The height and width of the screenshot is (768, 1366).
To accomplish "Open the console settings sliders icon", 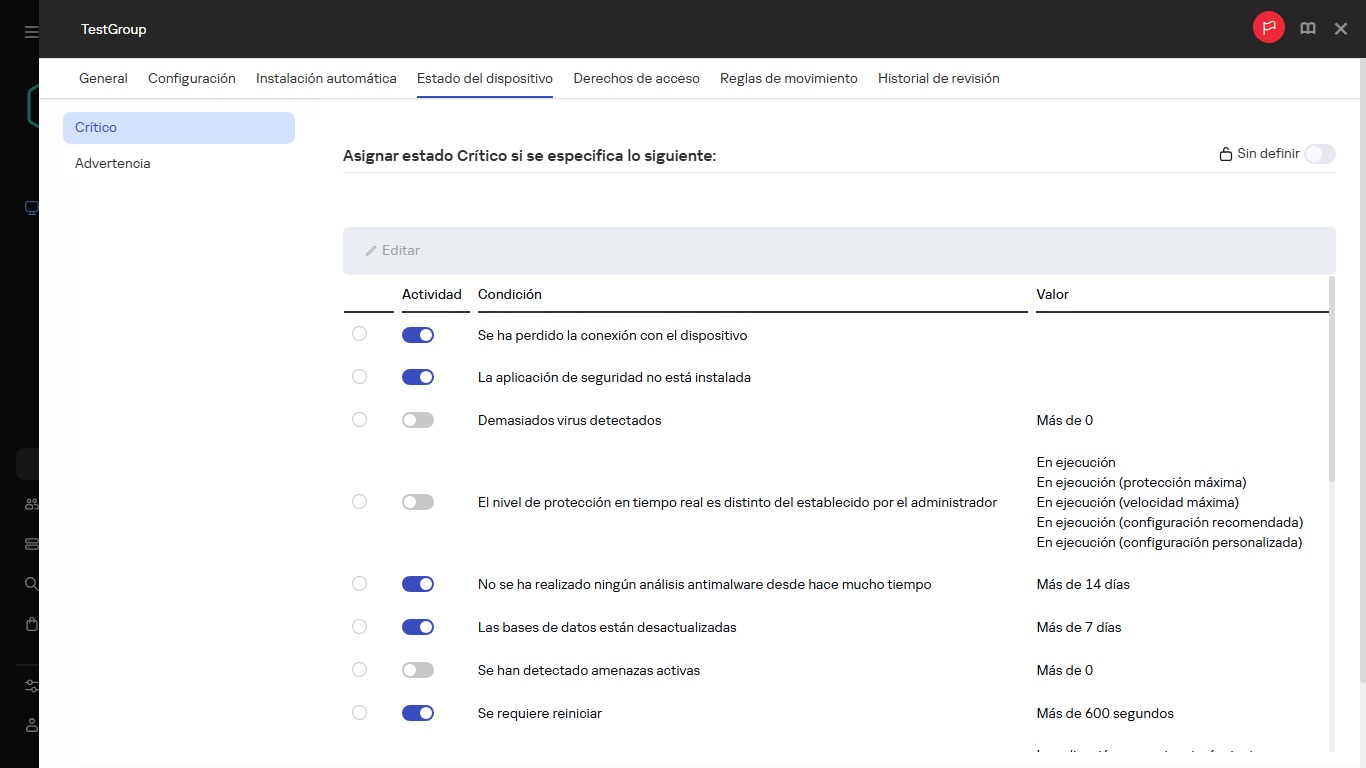I will [x=30, y=686].
